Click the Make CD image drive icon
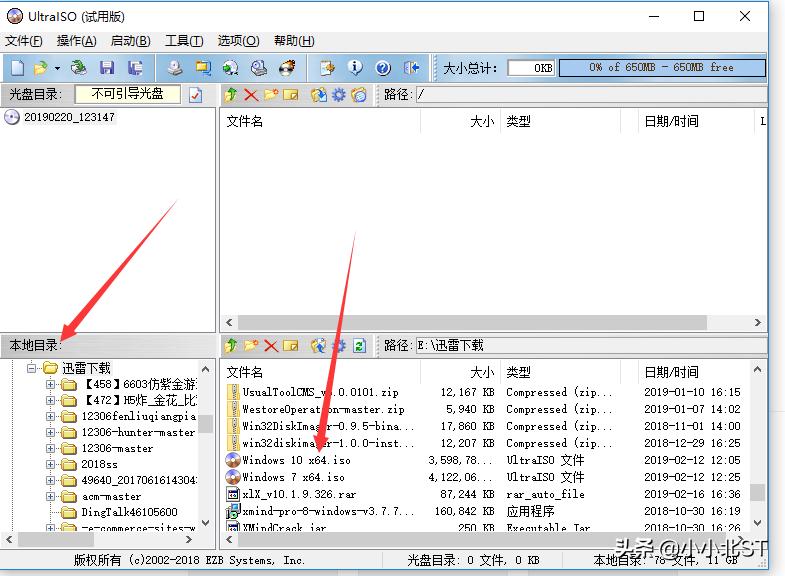The width and height of the screenshot is (785, 576). [x=175, y=68]
